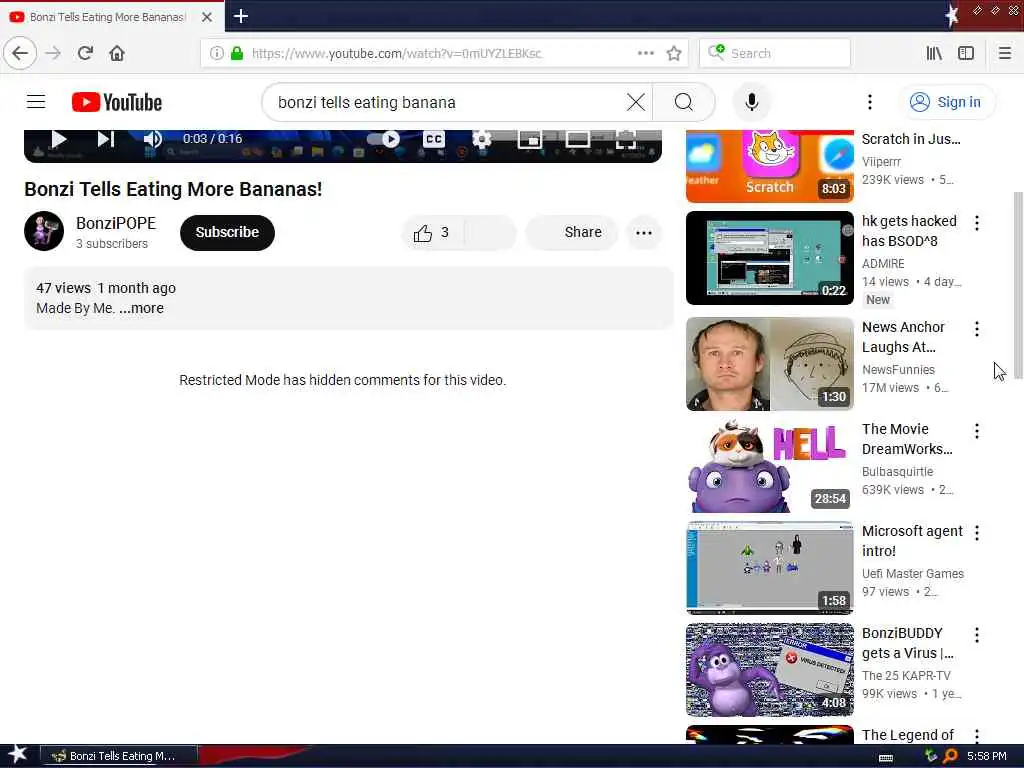Open the BonziPOPE channel name link

point(116,223)
